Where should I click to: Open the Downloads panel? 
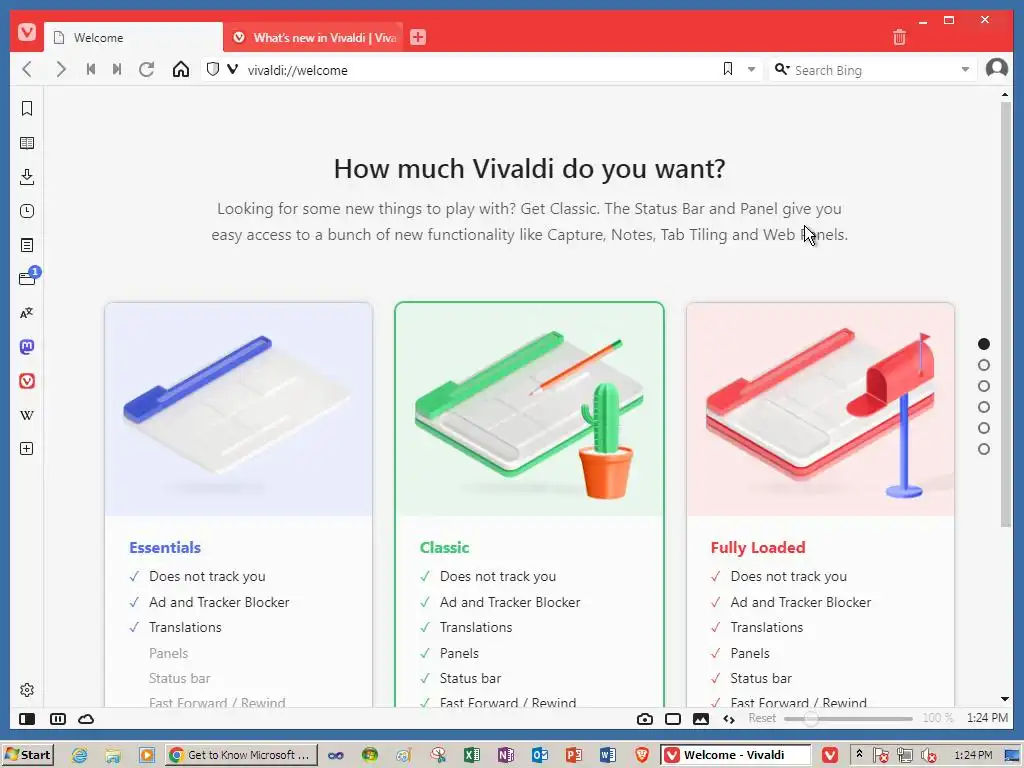[27, 177]
